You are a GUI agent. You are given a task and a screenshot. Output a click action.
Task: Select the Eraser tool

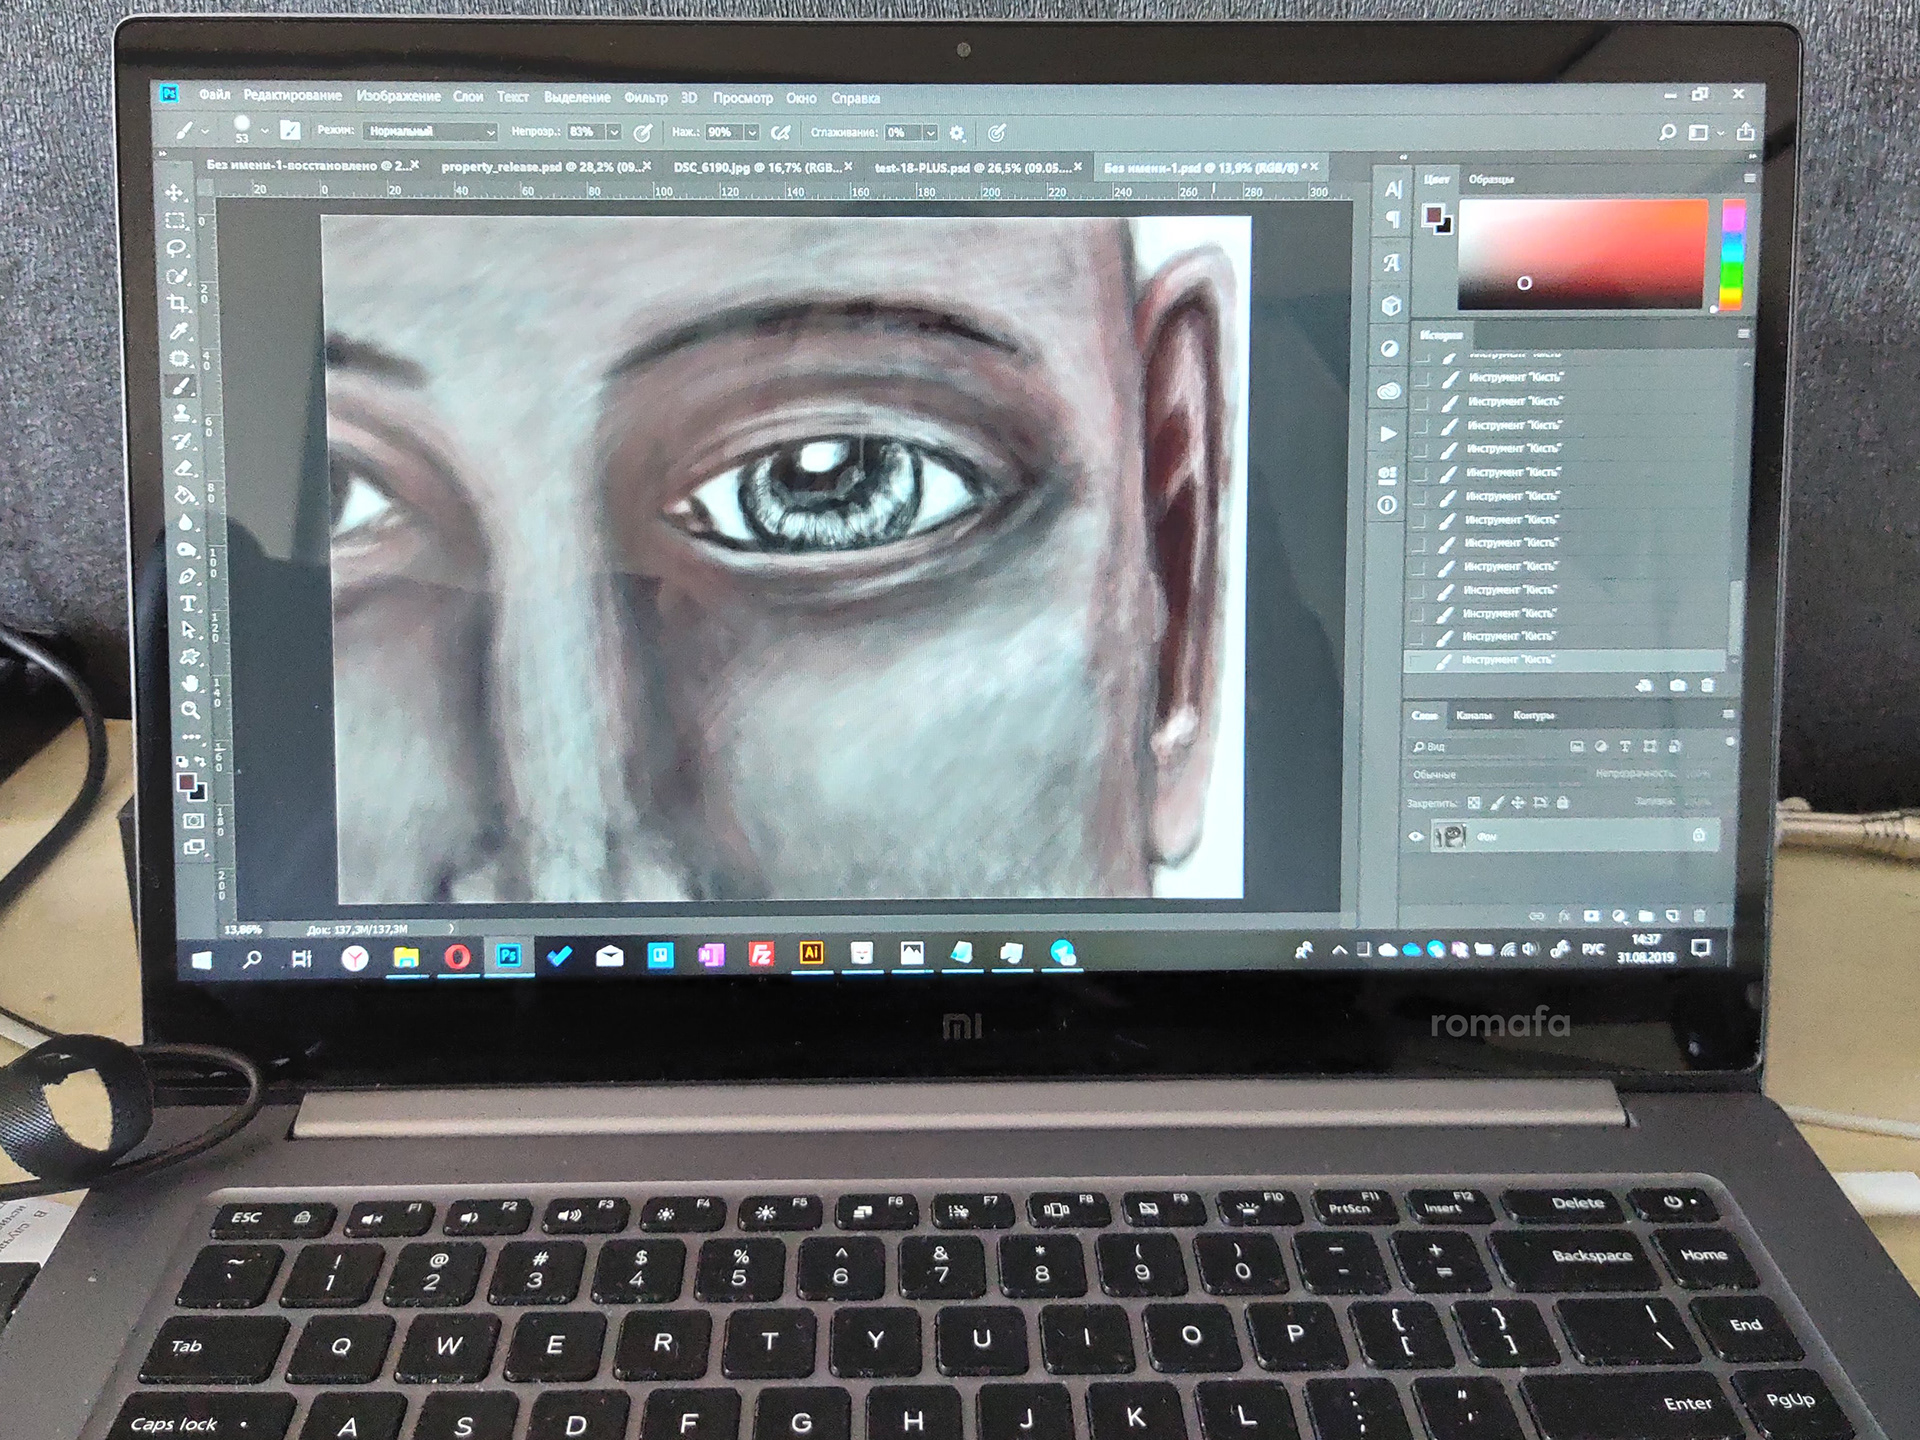[184, 467]
